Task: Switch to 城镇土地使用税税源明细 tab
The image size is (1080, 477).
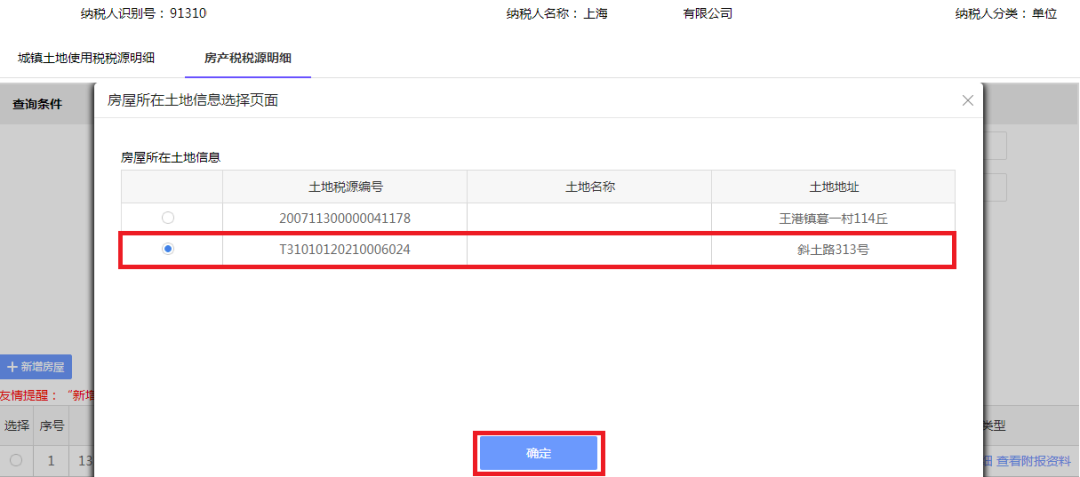Action: point(86,58)
